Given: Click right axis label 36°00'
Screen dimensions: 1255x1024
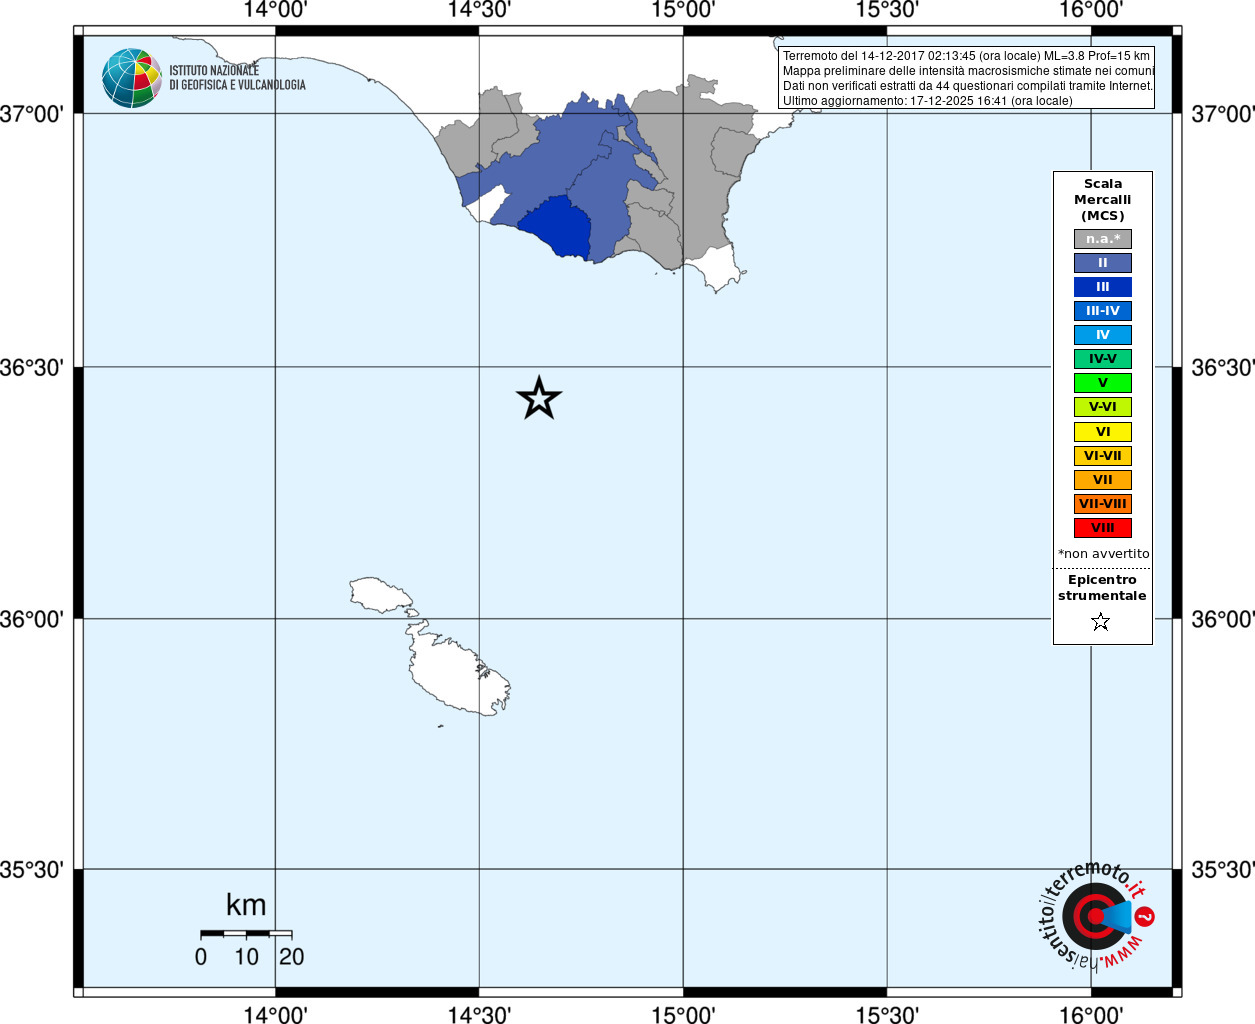Looking at the screenshot, I should (x=1222, y=619).
